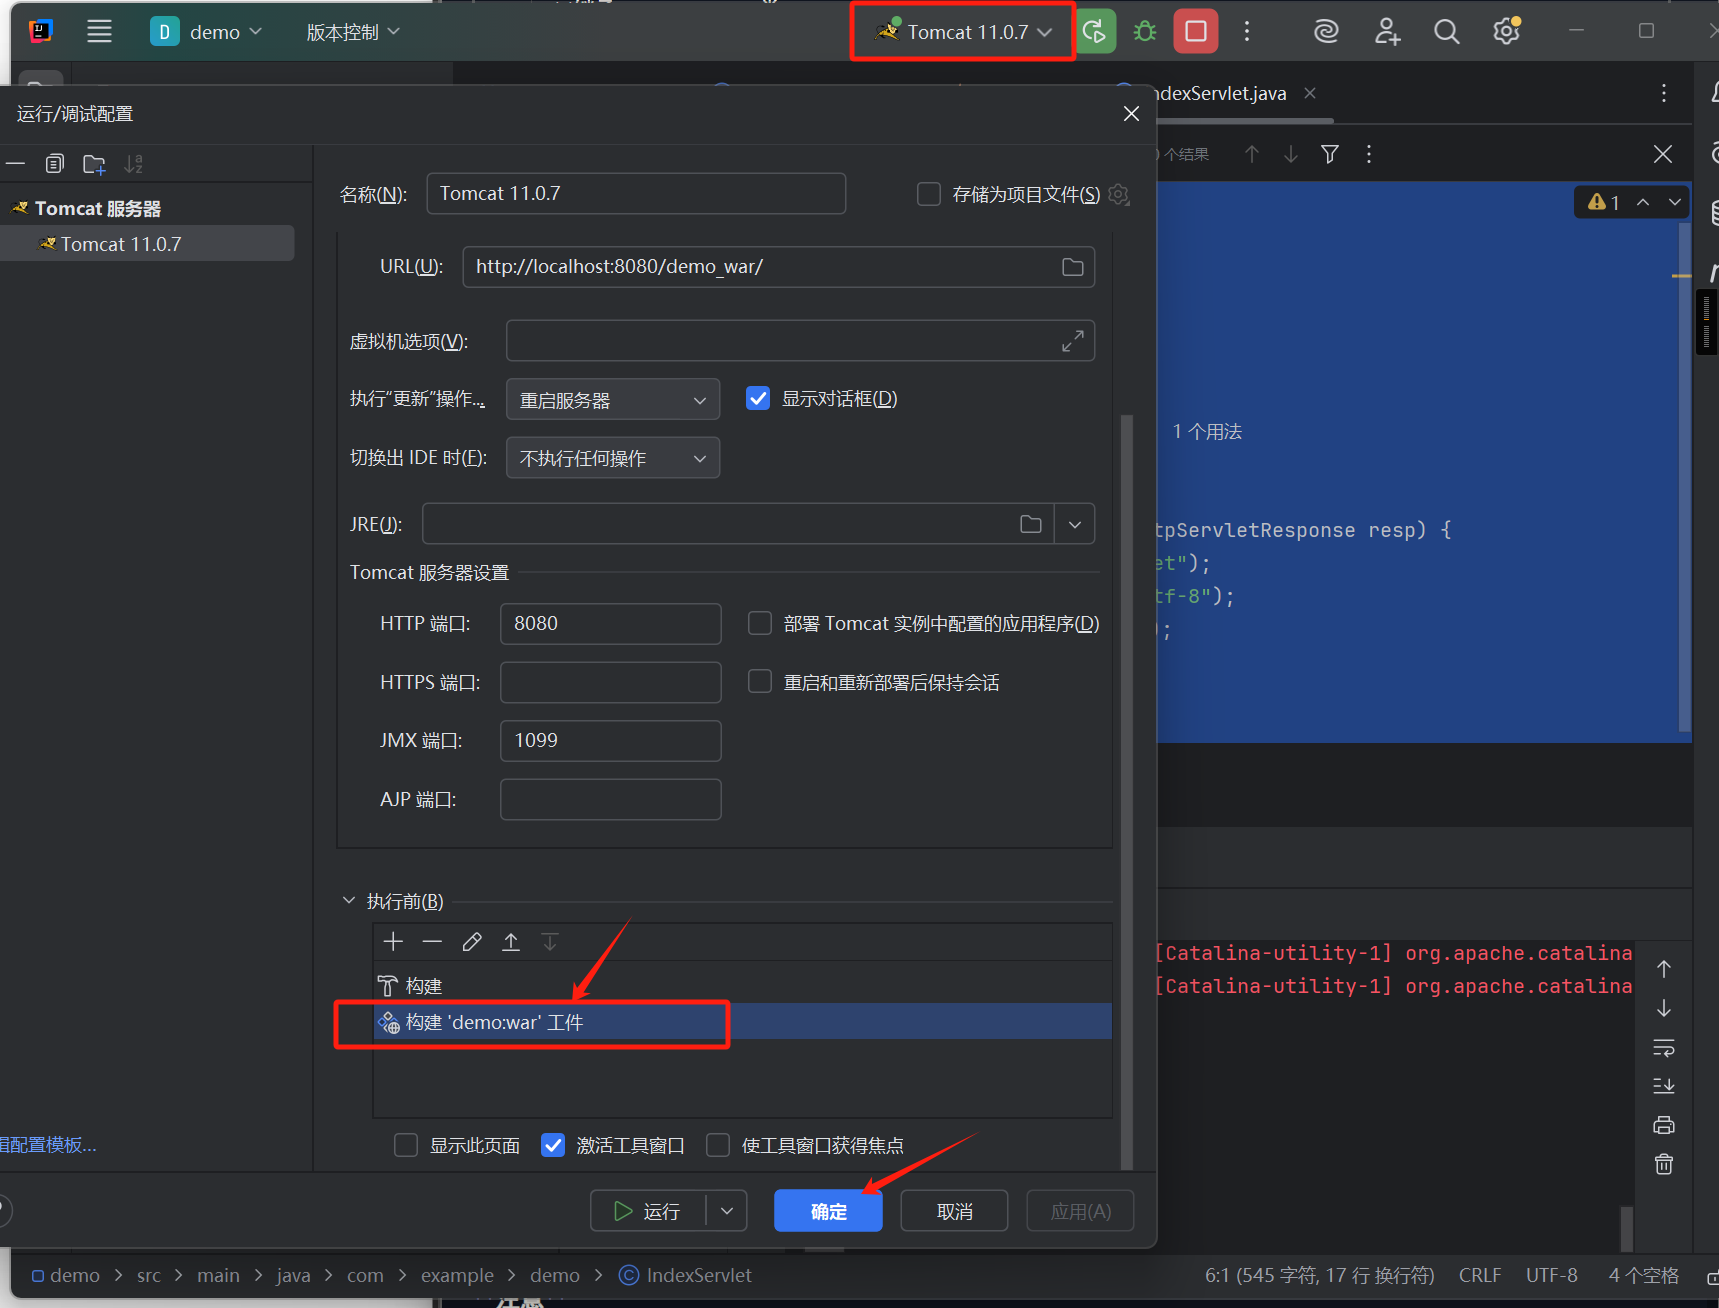
Task: Open Search Everywhere magnifier
Action: click(x=1446, y=32)
